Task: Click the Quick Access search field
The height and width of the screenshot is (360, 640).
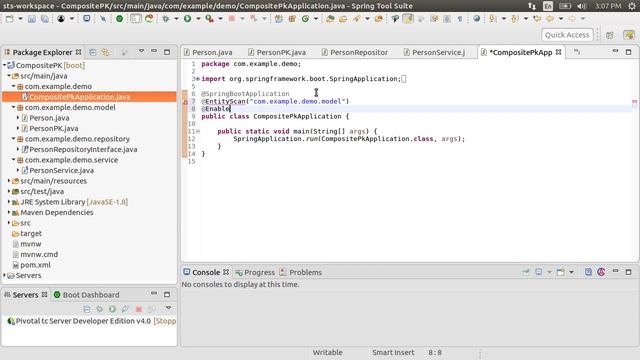Action: [567, 35]
